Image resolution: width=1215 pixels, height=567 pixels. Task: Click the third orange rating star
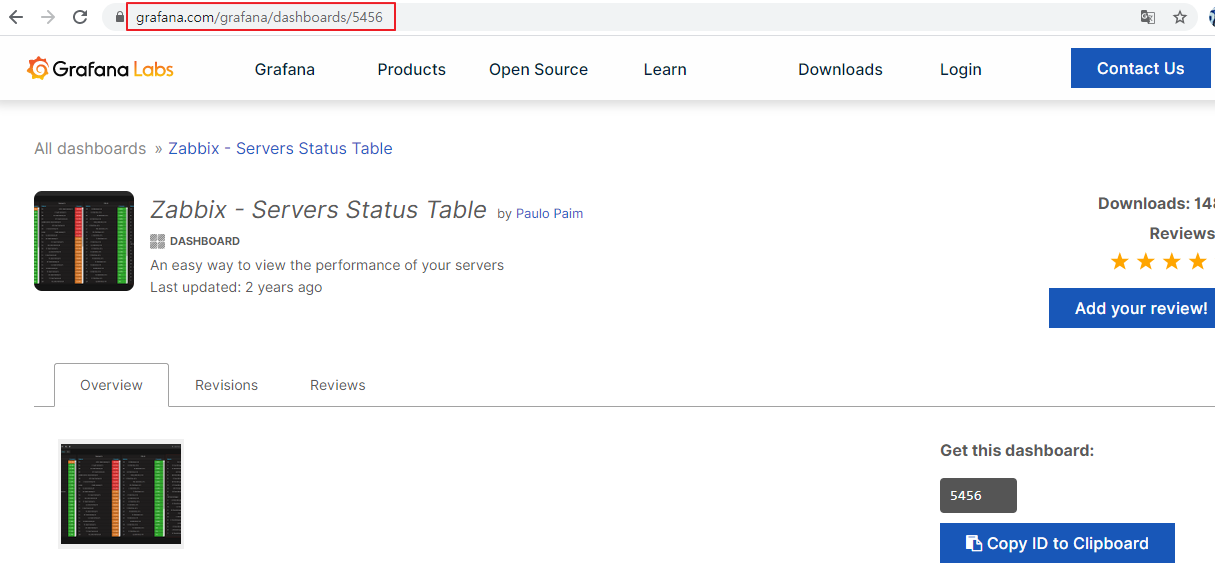pyautogui.click(x=1172, y=261)
